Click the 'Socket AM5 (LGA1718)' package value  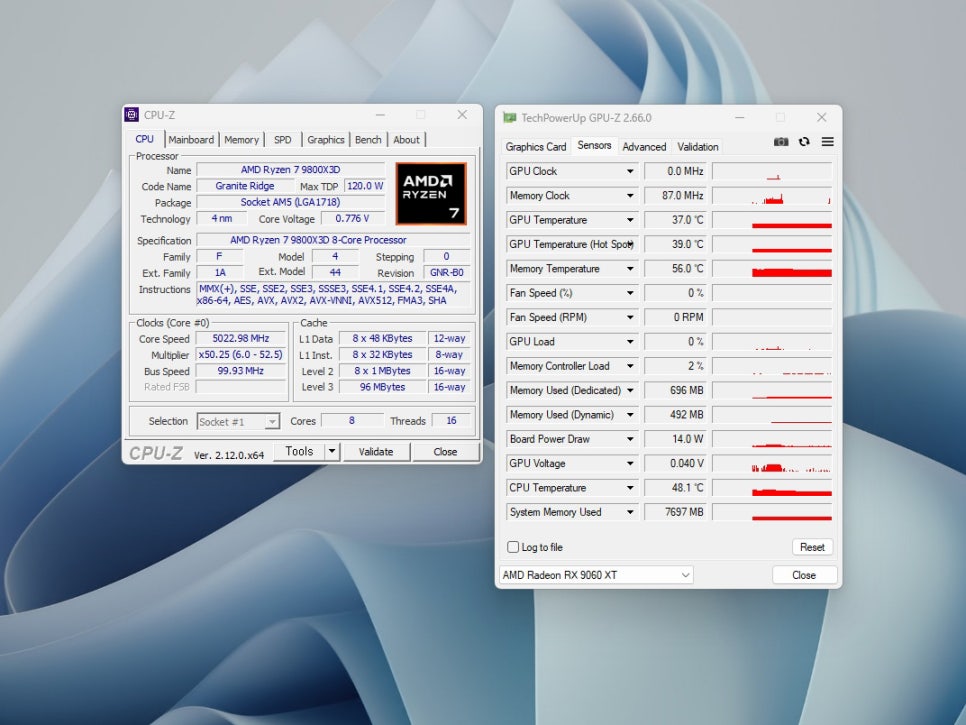290,202
